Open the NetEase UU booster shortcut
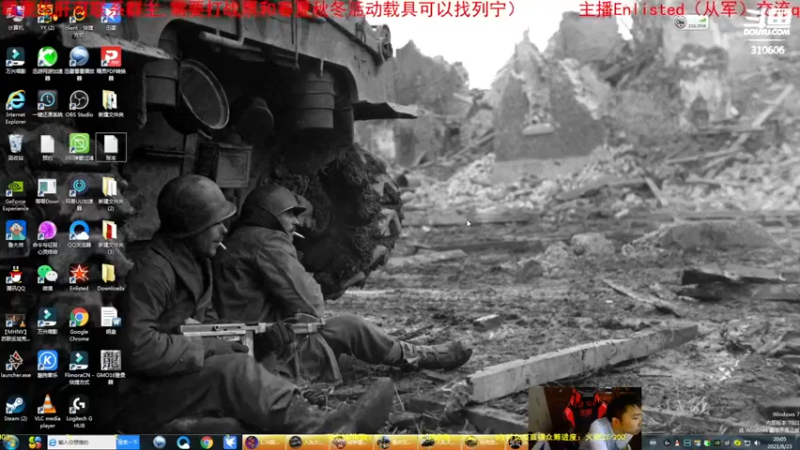This screenshot has height=450, width=800. [x=79, y=194]
